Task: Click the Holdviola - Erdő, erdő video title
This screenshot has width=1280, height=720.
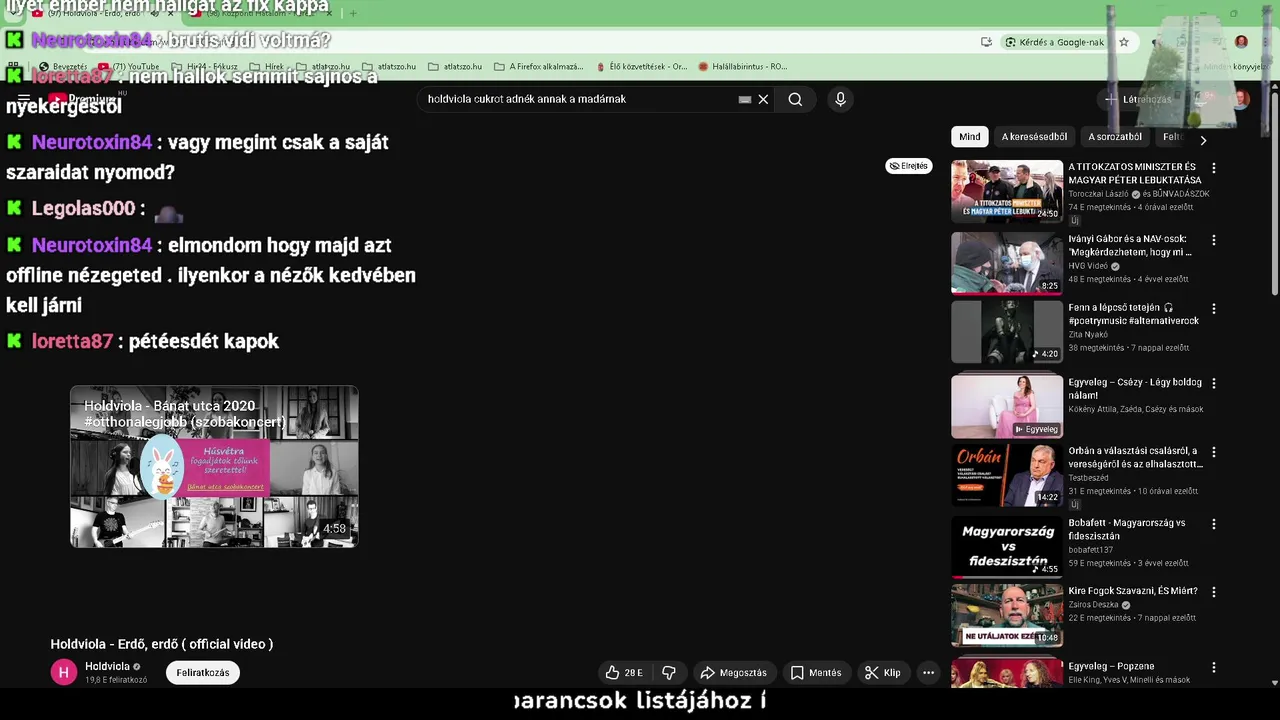Action: coord(162,644)
